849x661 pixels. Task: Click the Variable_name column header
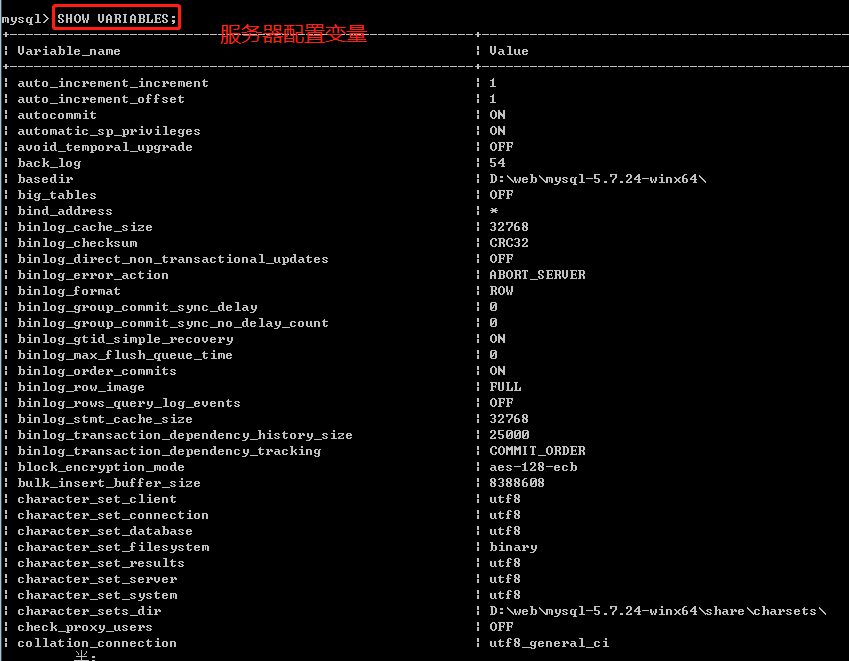69,51
